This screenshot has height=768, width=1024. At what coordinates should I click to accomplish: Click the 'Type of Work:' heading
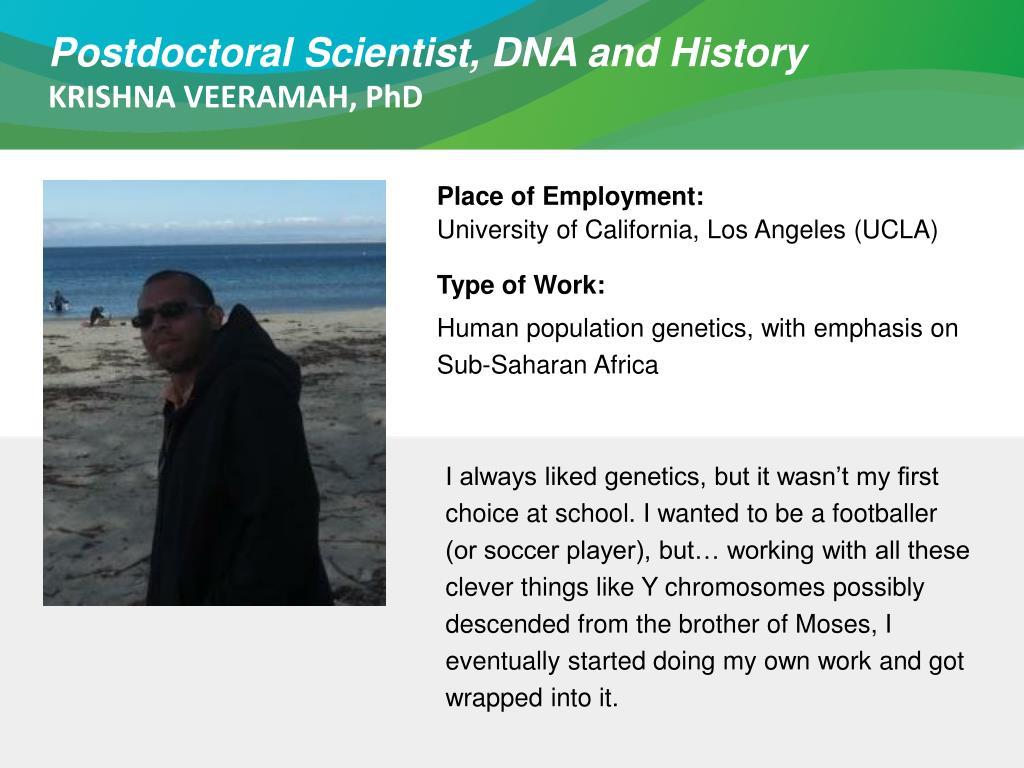[520, 285]
